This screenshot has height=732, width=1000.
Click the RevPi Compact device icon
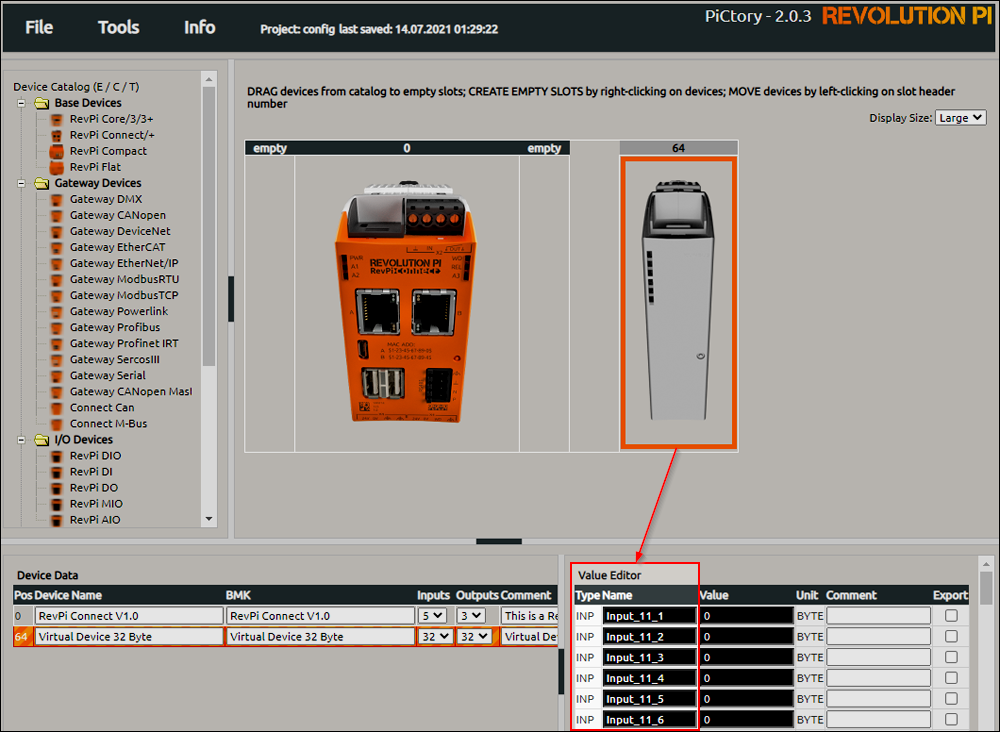[57, 151]
